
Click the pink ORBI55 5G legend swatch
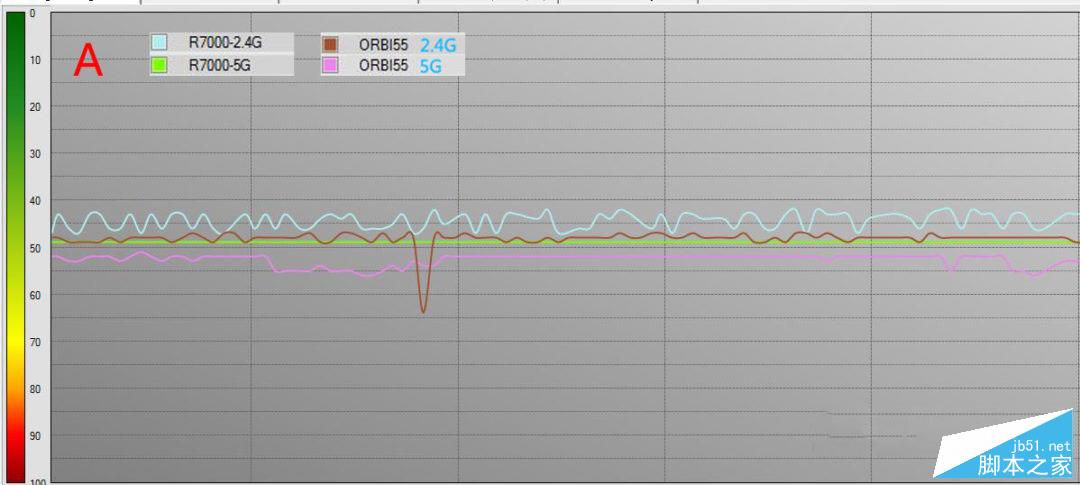[330, 66]
